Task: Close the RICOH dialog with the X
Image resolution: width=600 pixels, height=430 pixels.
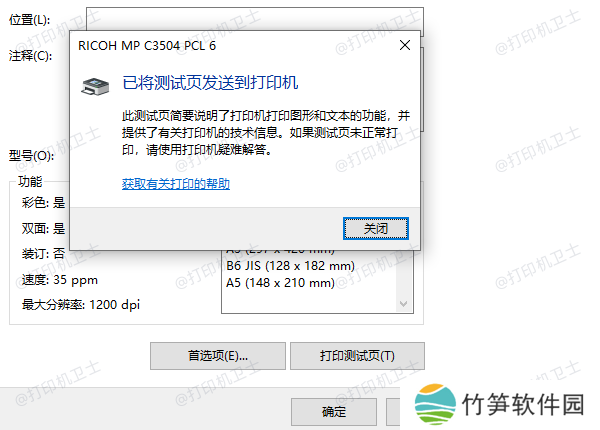Action: click(x=405, y=45)
